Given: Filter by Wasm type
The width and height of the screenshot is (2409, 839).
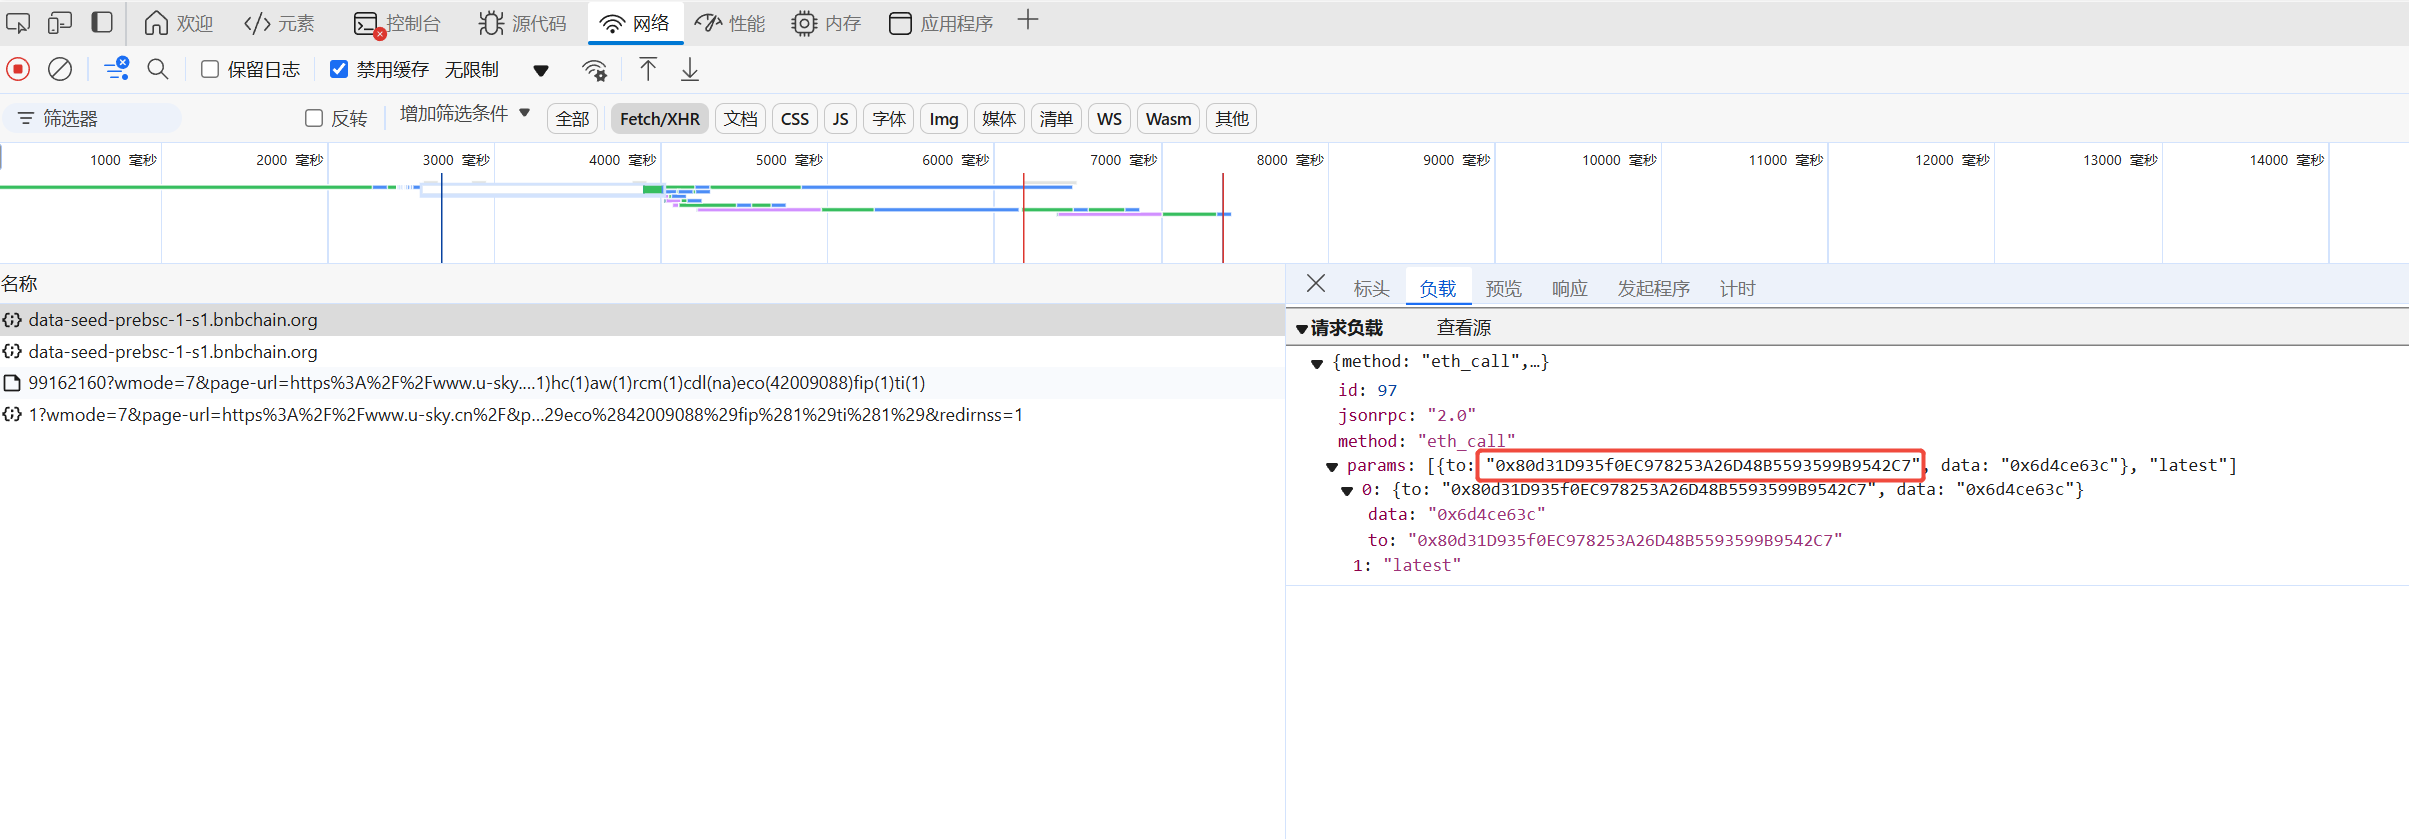Looking at the screenshot, I should [1168, 119].
